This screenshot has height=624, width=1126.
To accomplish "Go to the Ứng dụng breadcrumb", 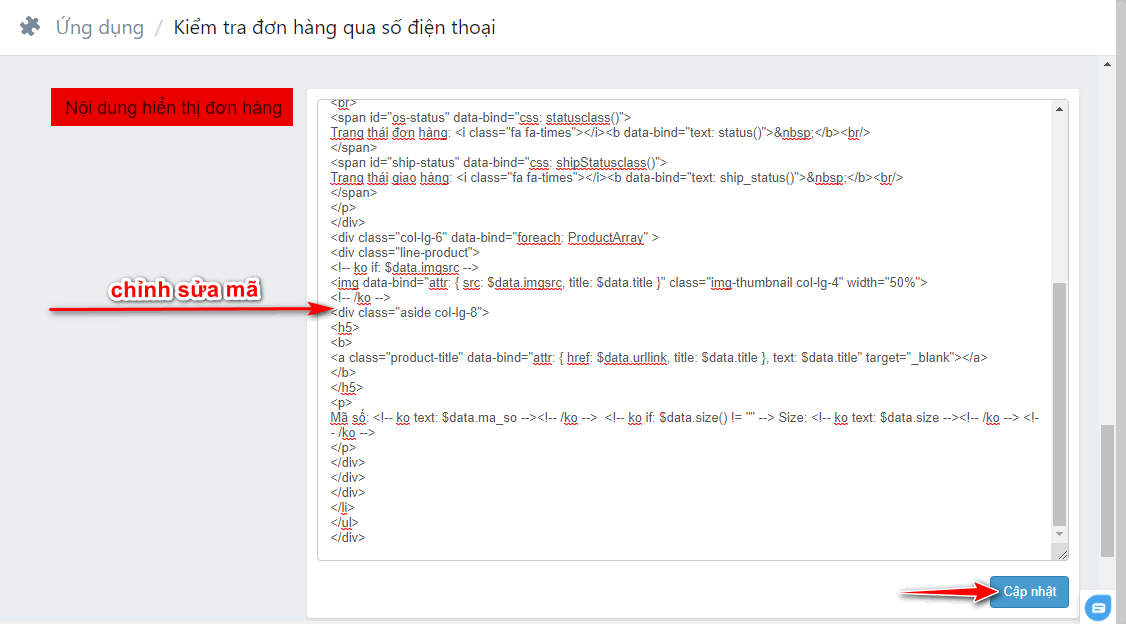I will 99,27.
